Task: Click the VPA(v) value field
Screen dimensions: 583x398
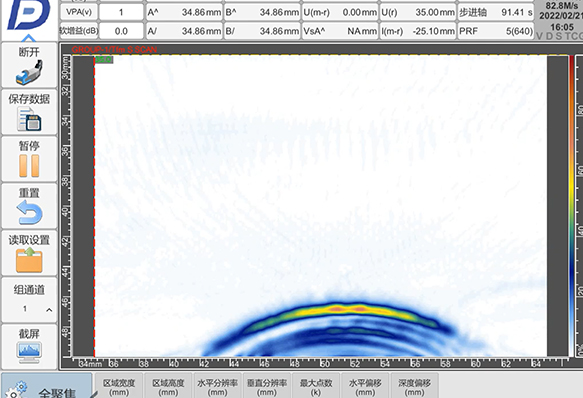Action: click(121, 12)
